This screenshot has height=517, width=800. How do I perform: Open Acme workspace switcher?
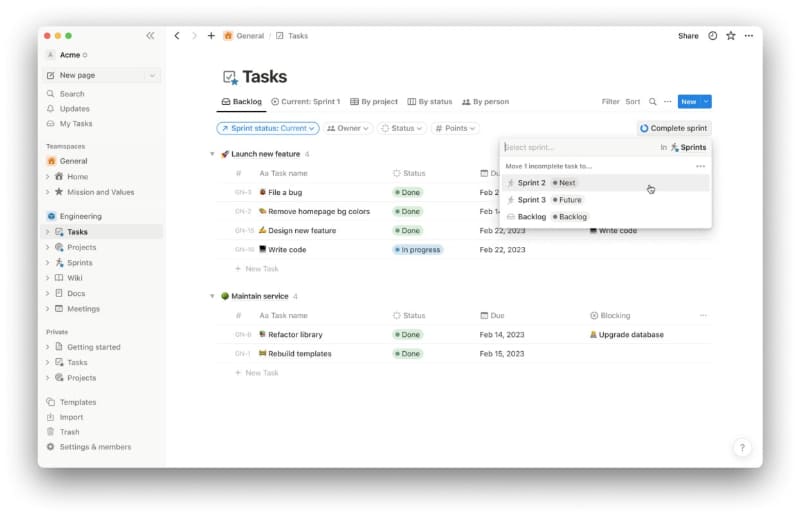tap(67, 55)
